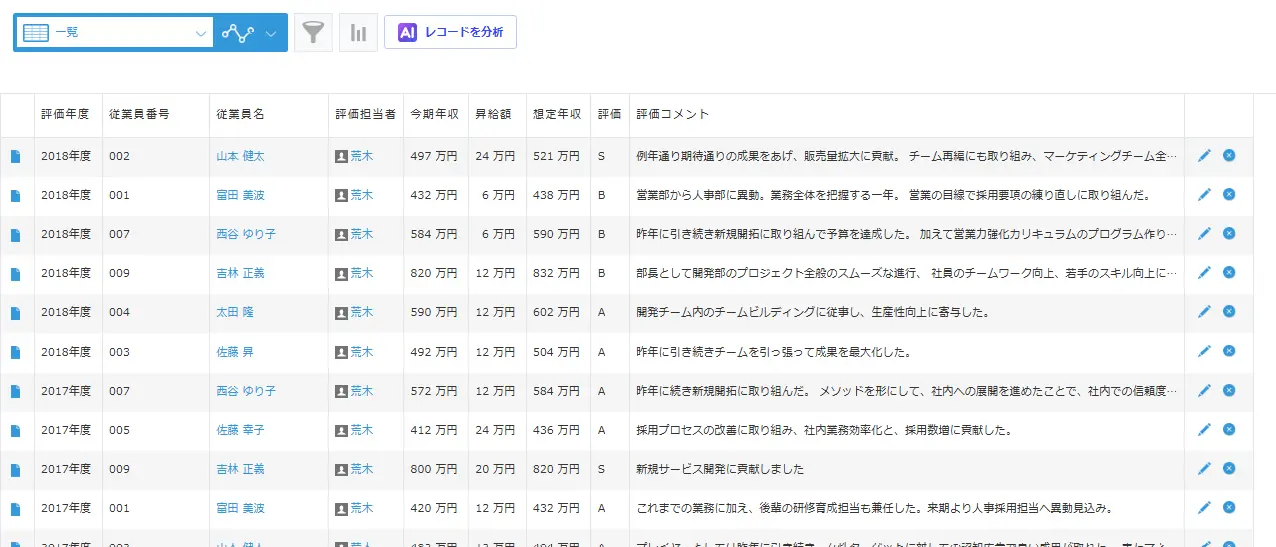Delete the 2017年度 吉林 正義 record

point(1229,468)
